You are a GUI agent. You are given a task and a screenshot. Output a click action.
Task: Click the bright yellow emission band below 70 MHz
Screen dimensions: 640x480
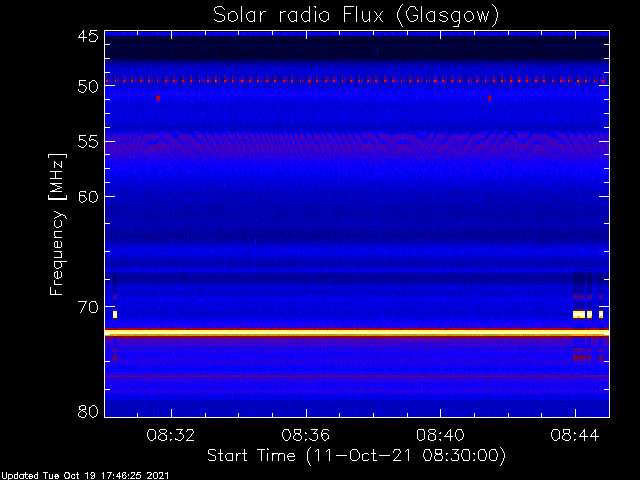357,333
